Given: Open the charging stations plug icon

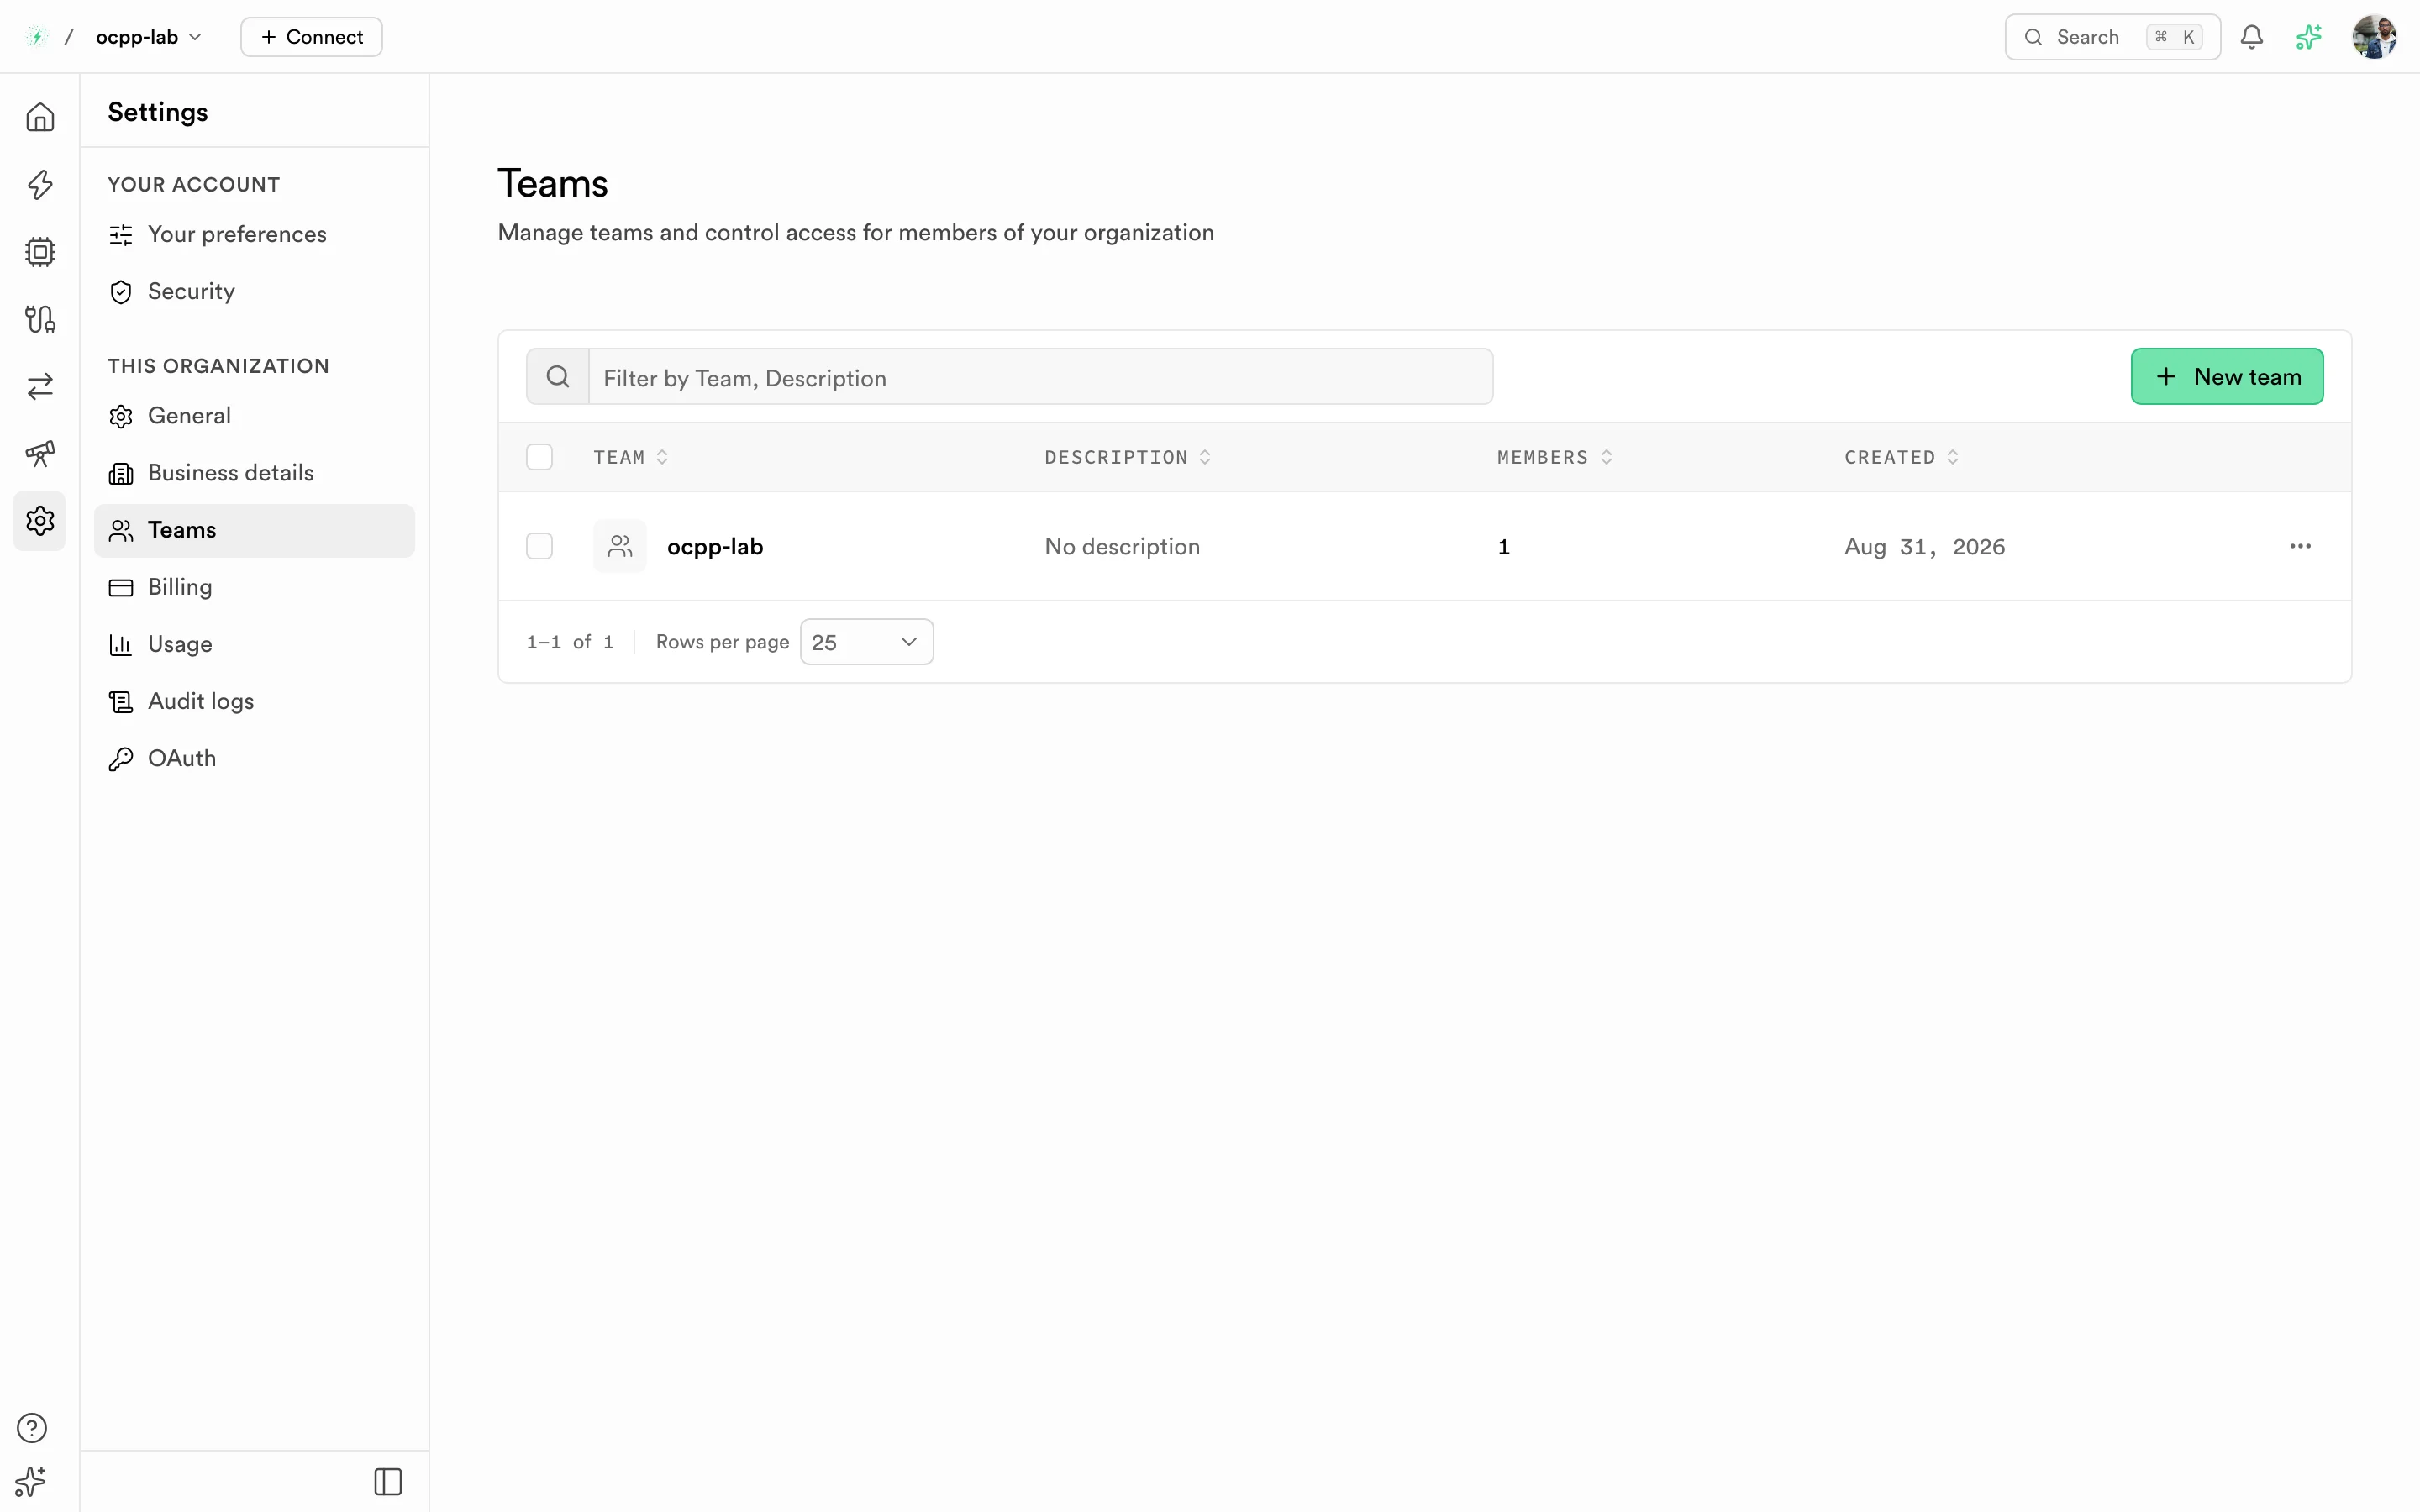Looking at the screenshot, I should [40, 319].
